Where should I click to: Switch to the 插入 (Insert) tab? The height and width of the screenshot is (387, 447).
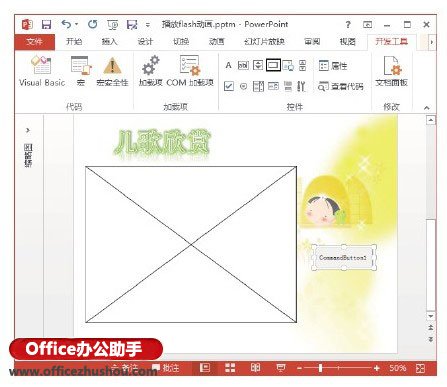[109, 42]
